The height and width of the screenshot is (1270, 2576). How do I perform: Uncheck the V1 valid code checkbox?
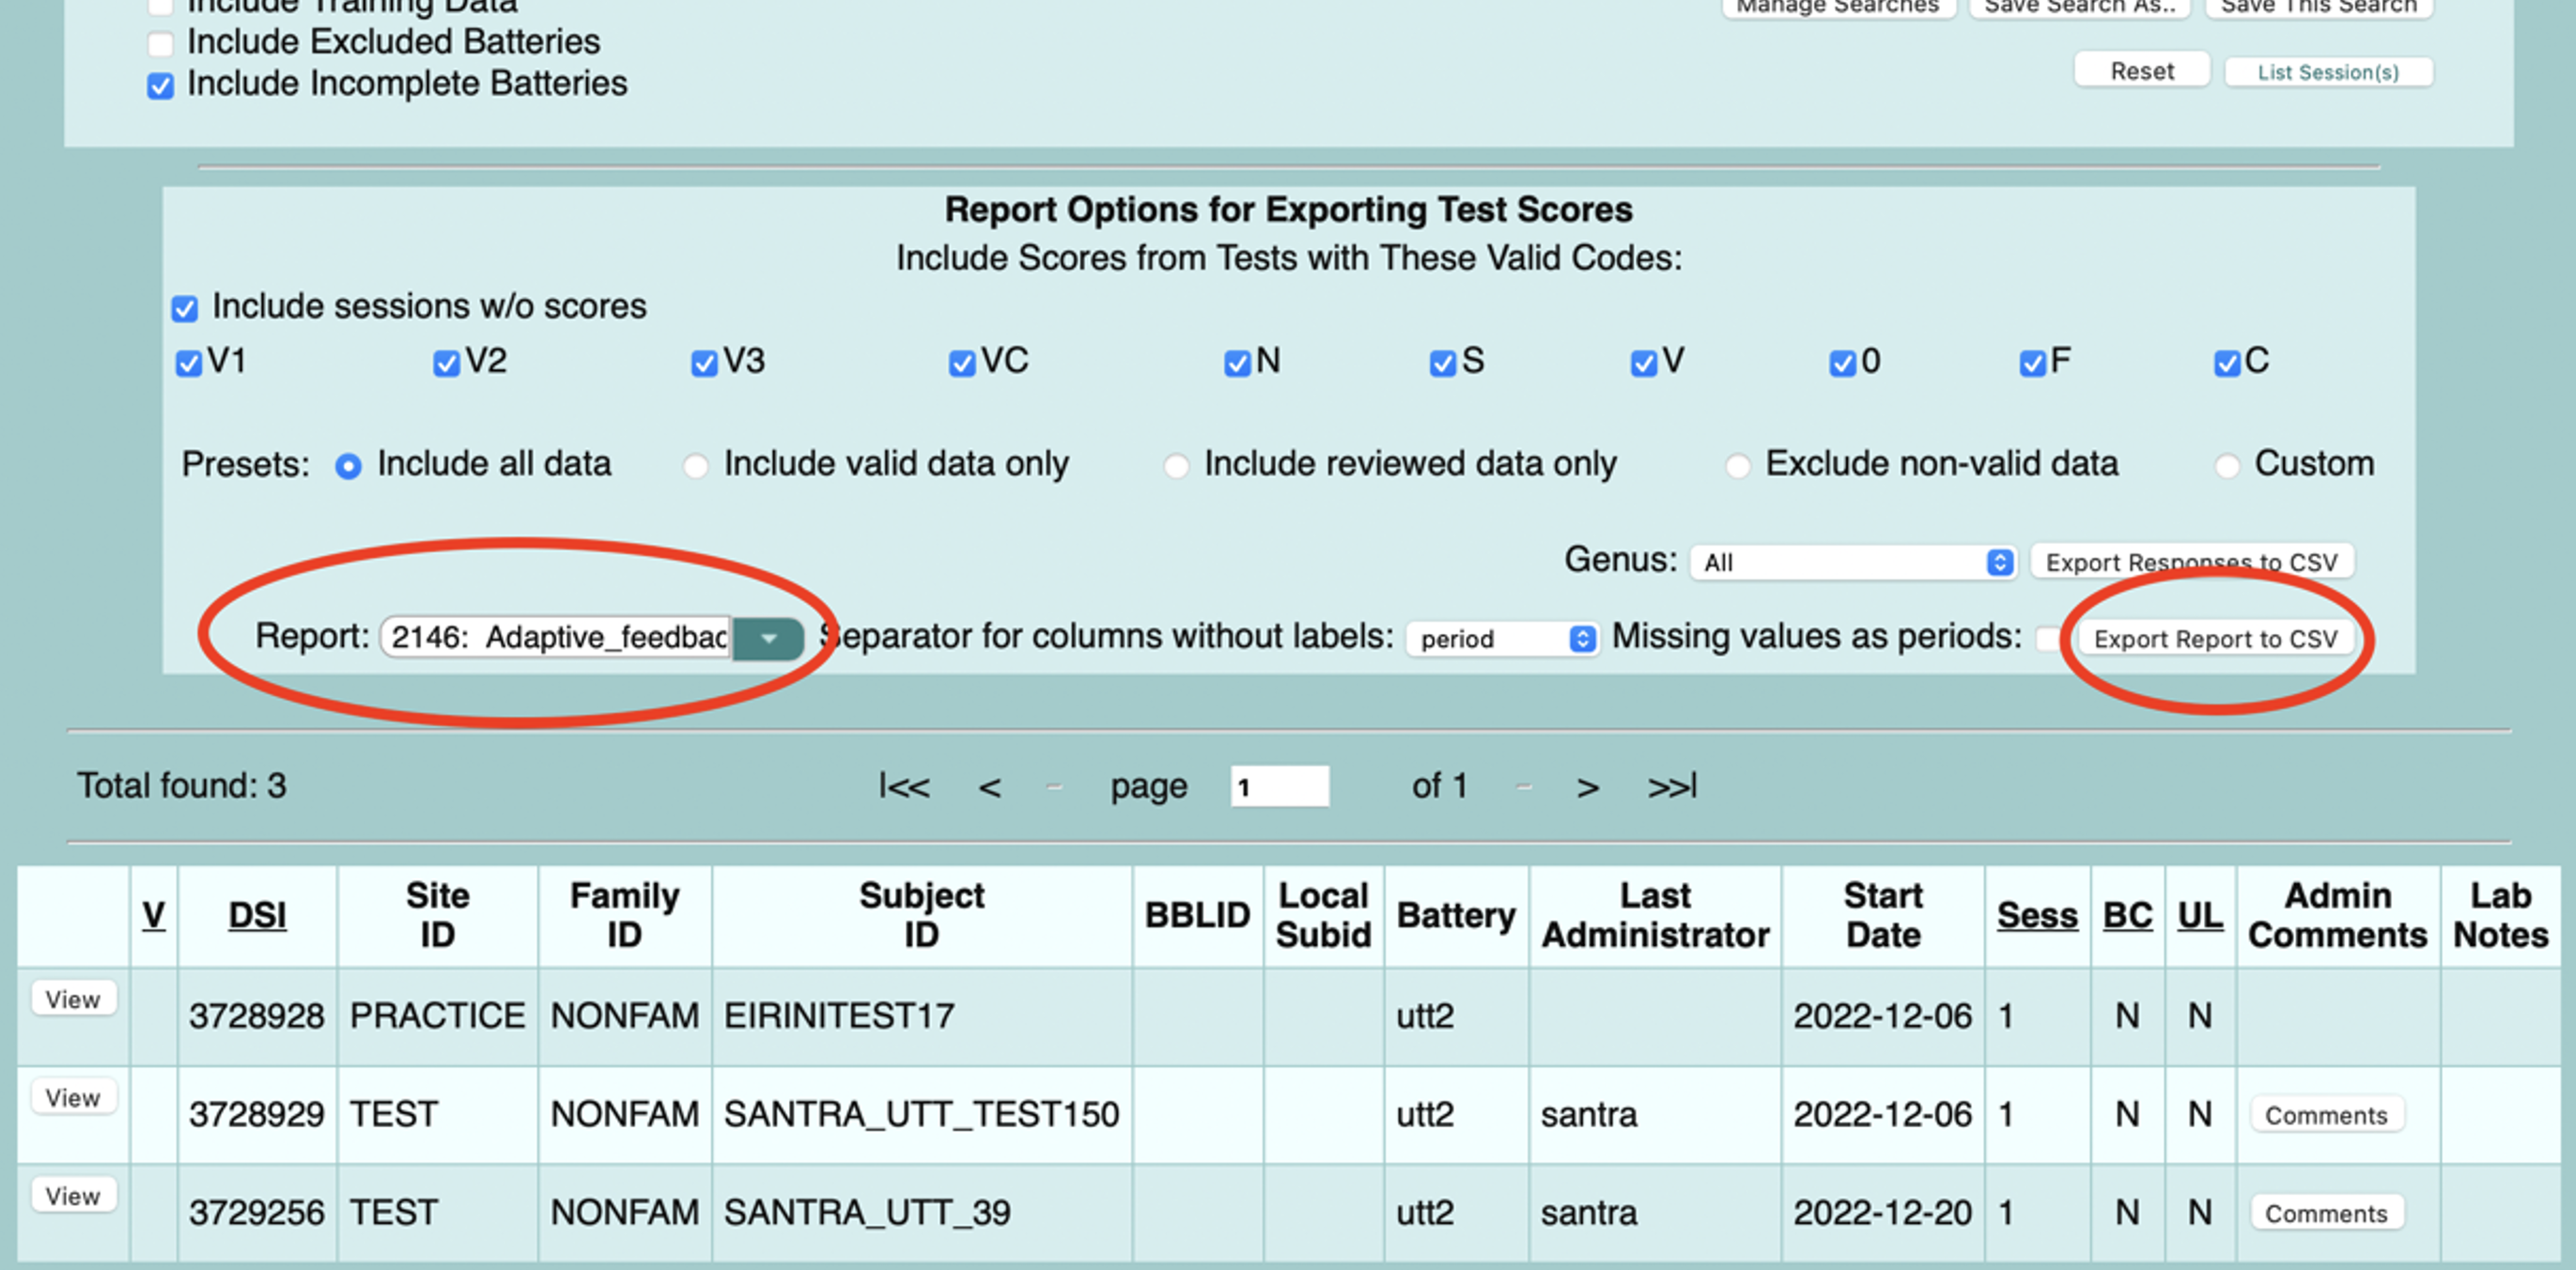coord(189,363)
